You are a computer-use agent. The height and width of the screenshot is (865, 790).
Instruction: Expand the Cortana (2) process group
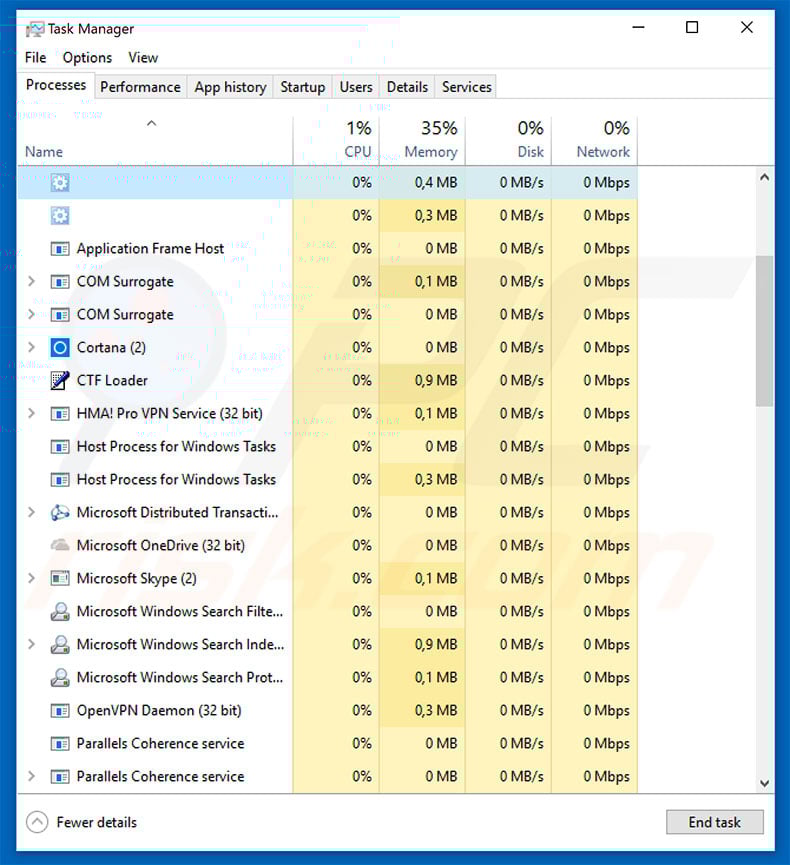(31, 348)
